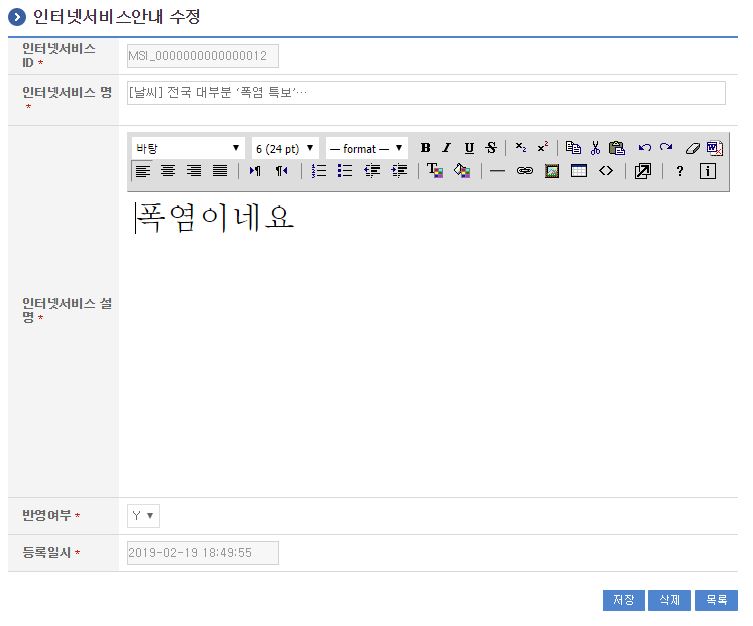Image resolution: width=753 pixels, height=626 pixels.
Task: Toggle center text alignment
Action: pos(168,171)
